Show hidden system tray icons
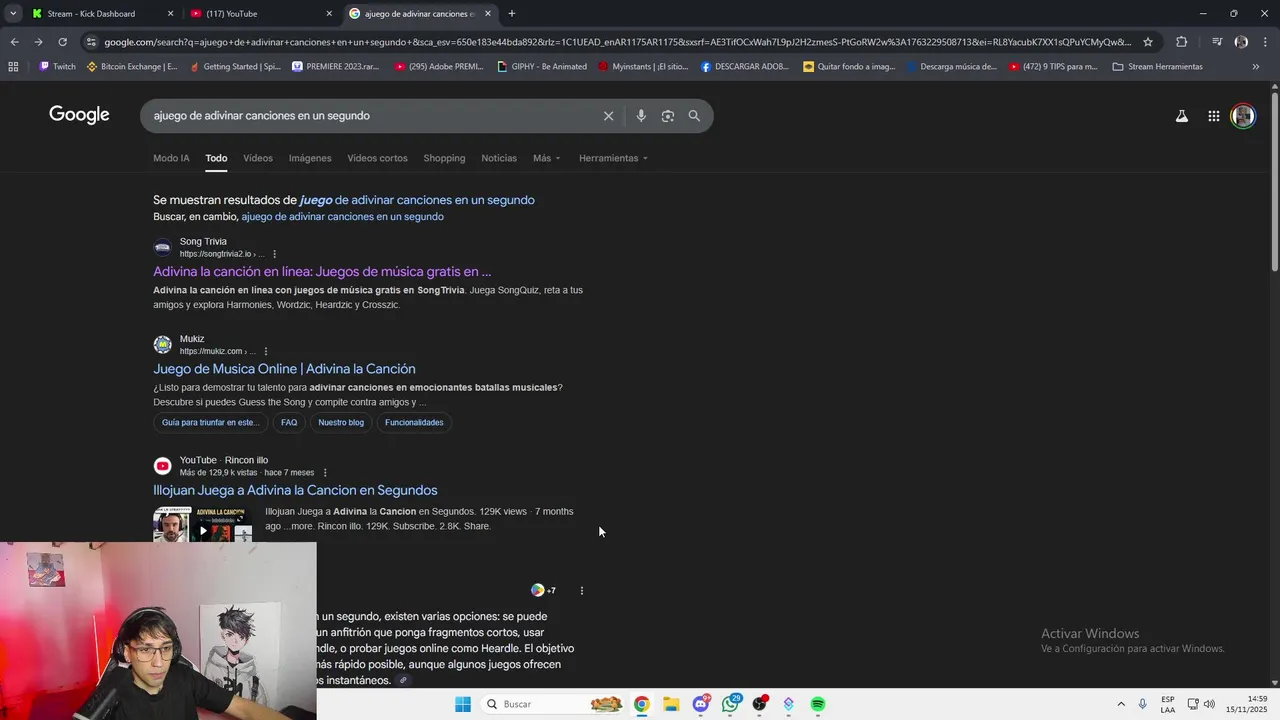The height and width of the screenshot is (720, 1280). pyautogui.click(x=1120, y=704)
